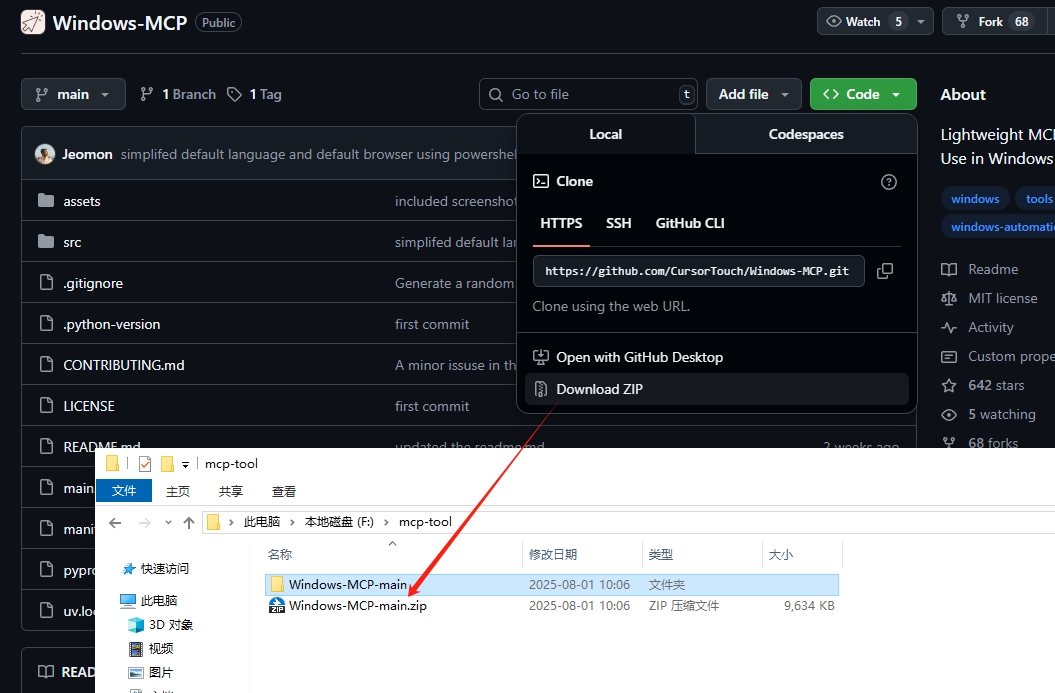Click the Activity pulse icon

coord(949,328)
